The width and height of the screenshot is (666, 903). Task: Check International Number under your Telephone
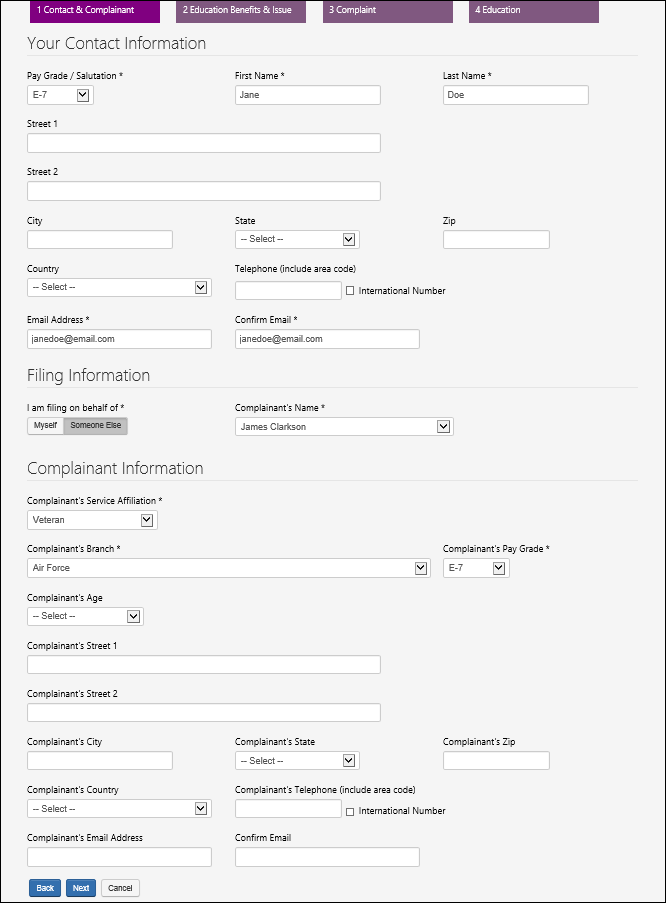click(350, 291)
